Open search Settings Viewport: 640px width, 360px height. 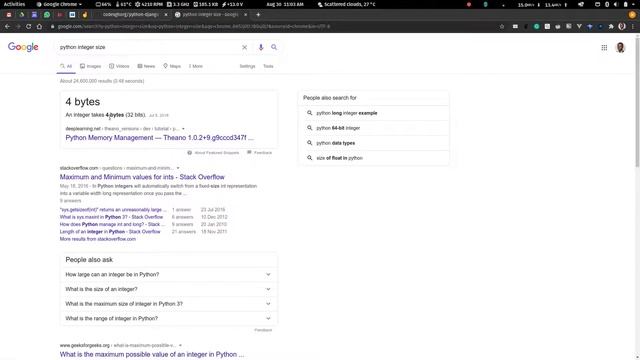247,66
